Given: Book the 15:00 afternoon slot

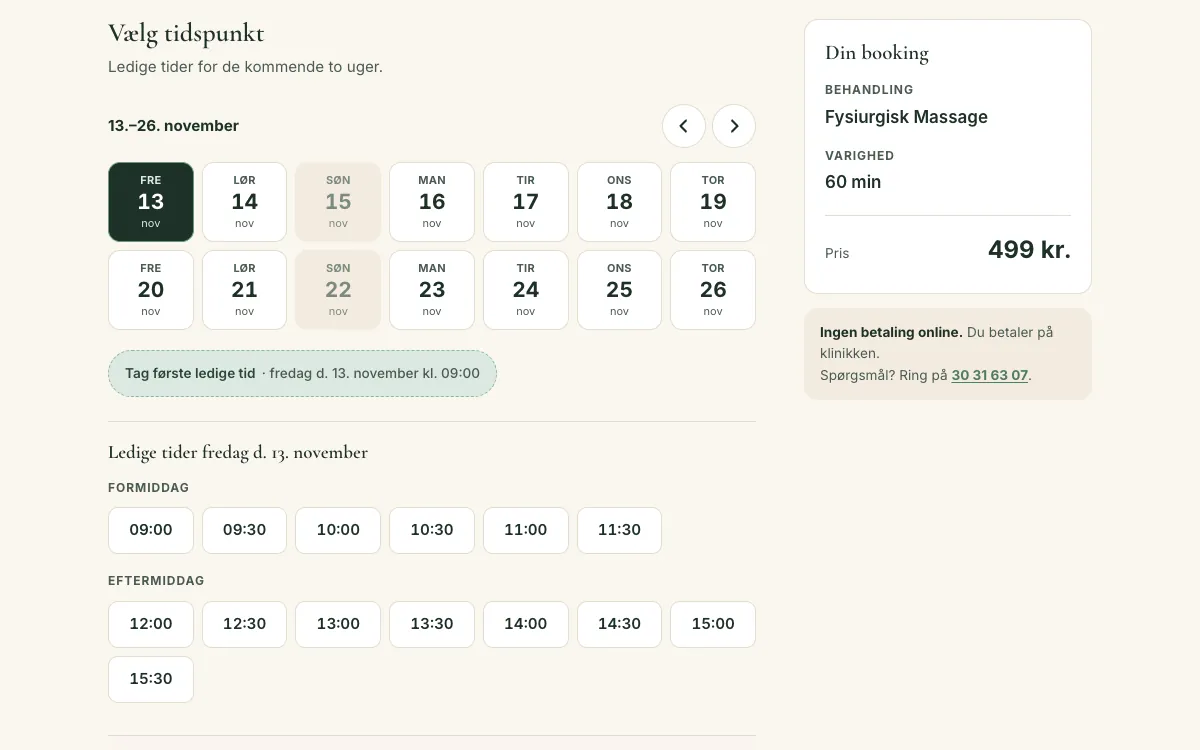Looking at the screenshot, I should click(x=713, y=624).
